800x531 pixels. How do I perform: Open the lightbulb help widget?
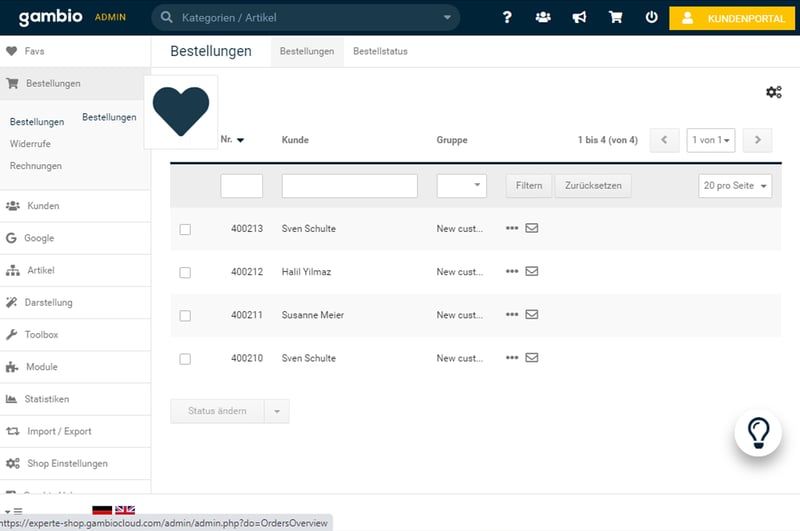tap(758, 432)
